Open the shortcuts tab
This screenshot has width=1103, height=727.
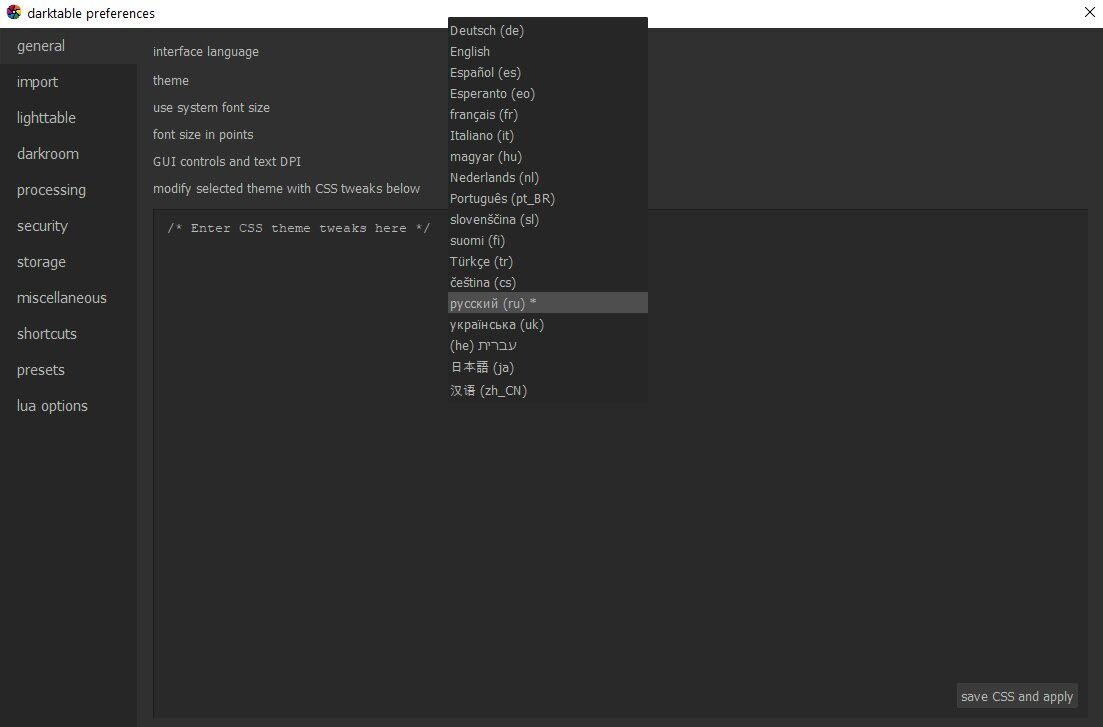click(68, 334)
